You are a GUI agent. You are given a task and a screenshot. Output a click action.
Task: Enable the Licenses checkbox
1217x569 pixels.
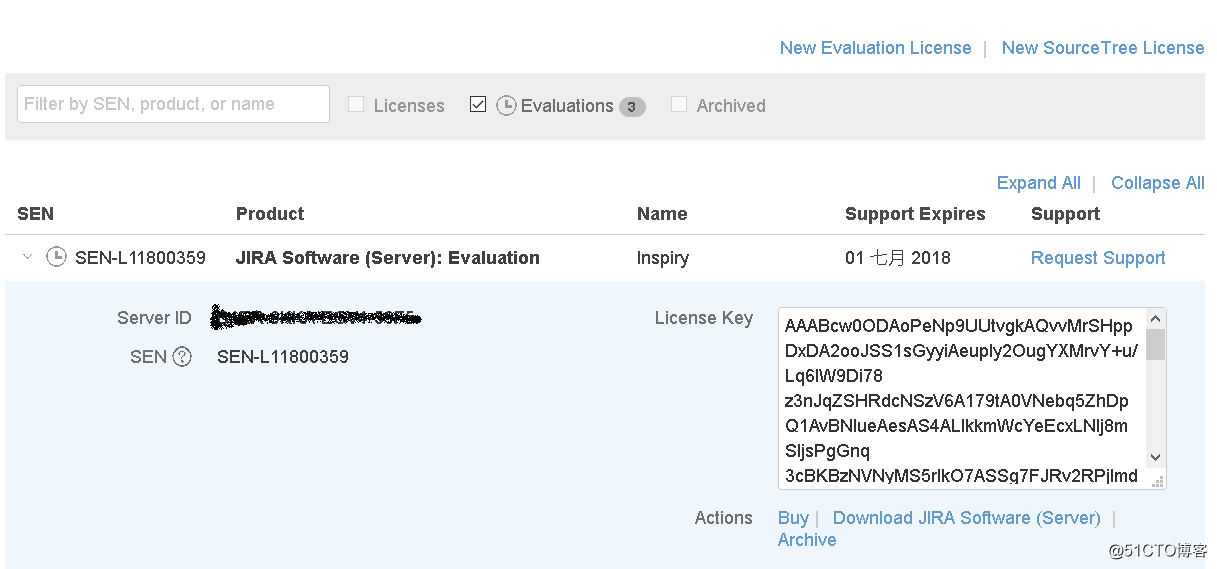coord(356,104)
